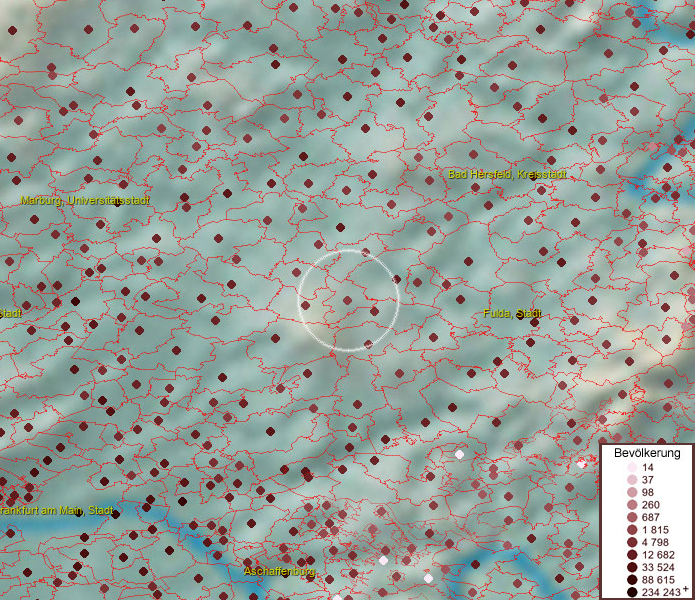Select the Fulda, Stadt map label
The width and height of the screenshot is (695, 600).
click(x=512, y=314)
